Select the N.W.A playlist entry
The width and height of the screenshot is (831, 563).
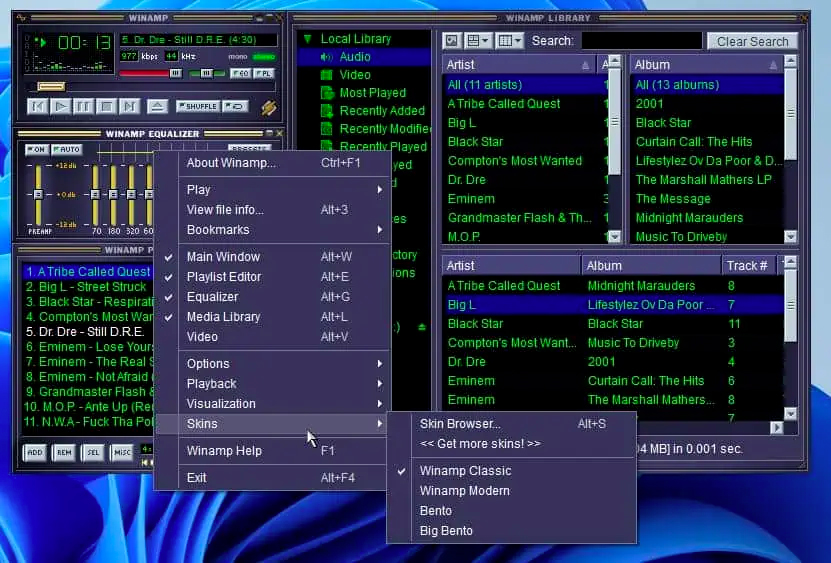tap(87, 422)
